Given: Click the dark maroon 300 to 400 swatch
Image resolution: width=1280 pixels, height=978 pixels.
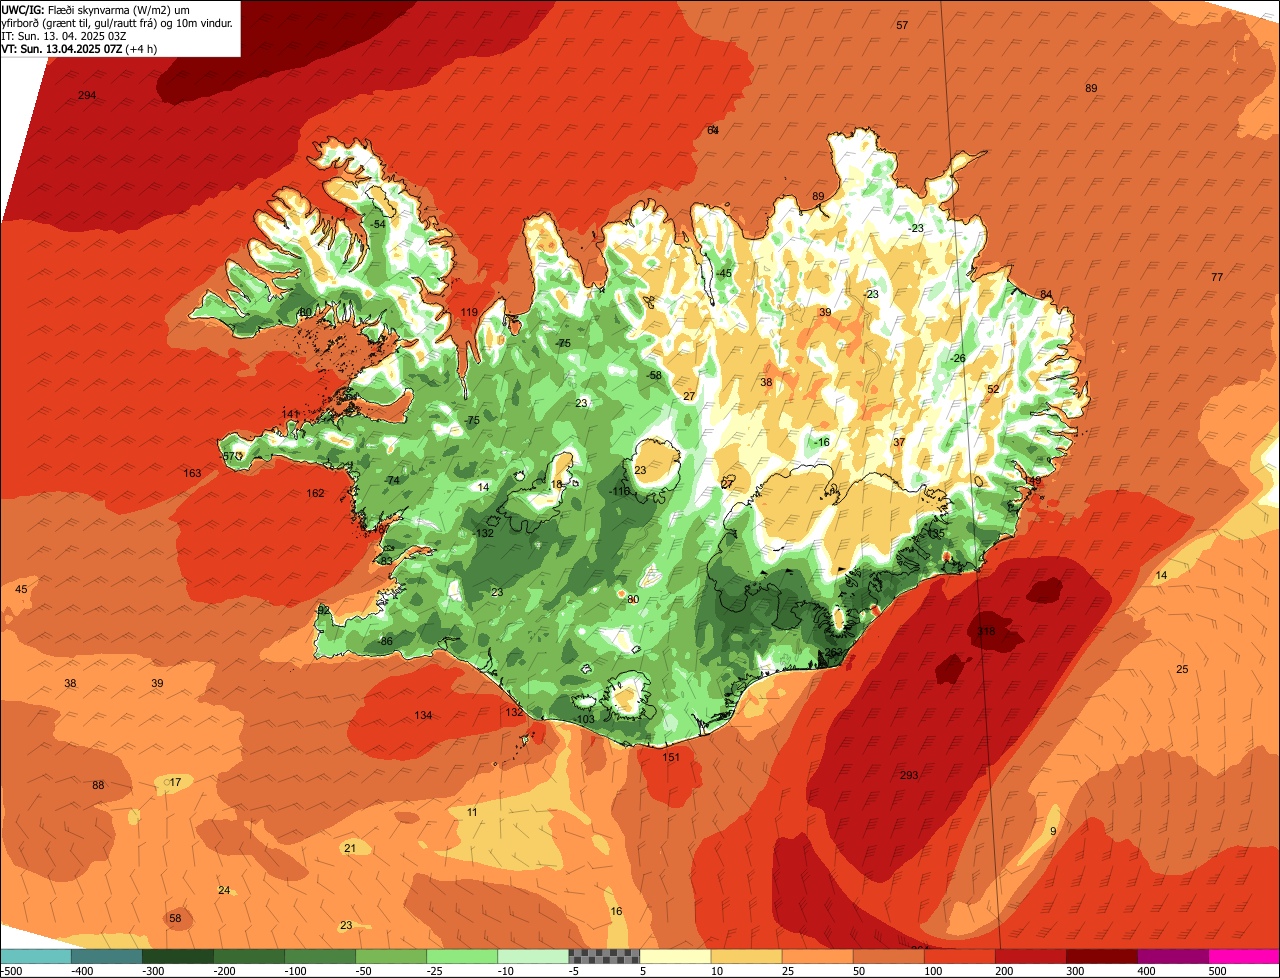Looking at the screenshot, I should point(1100,956).
